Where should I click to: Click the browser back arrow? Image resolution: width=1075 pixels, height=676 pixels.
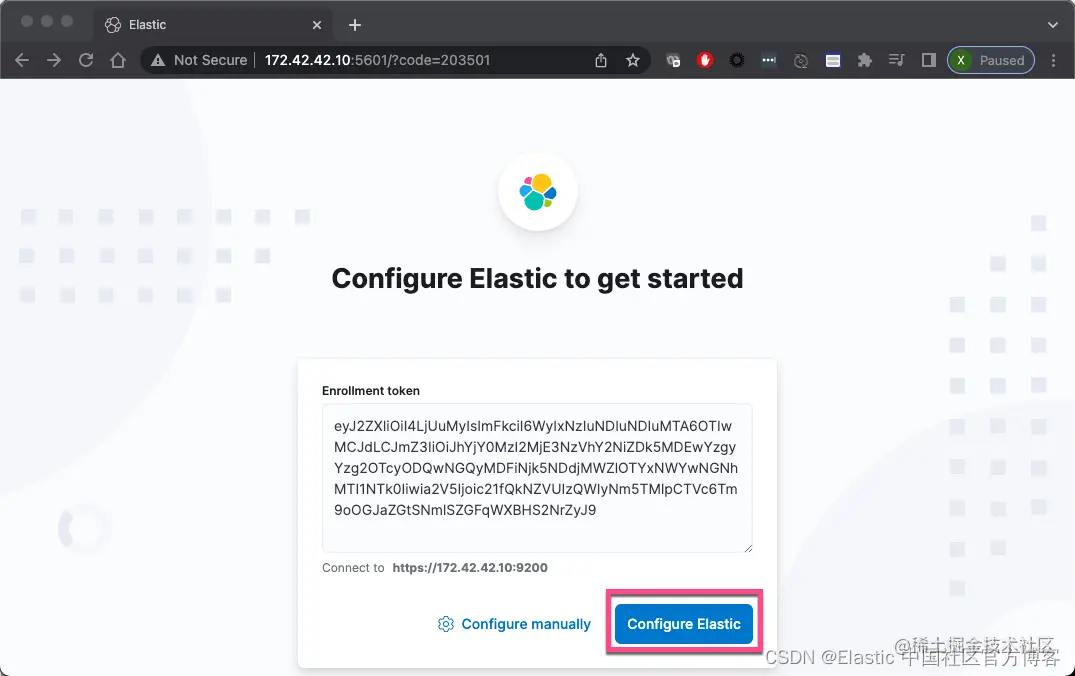click(x=22, y=60)
